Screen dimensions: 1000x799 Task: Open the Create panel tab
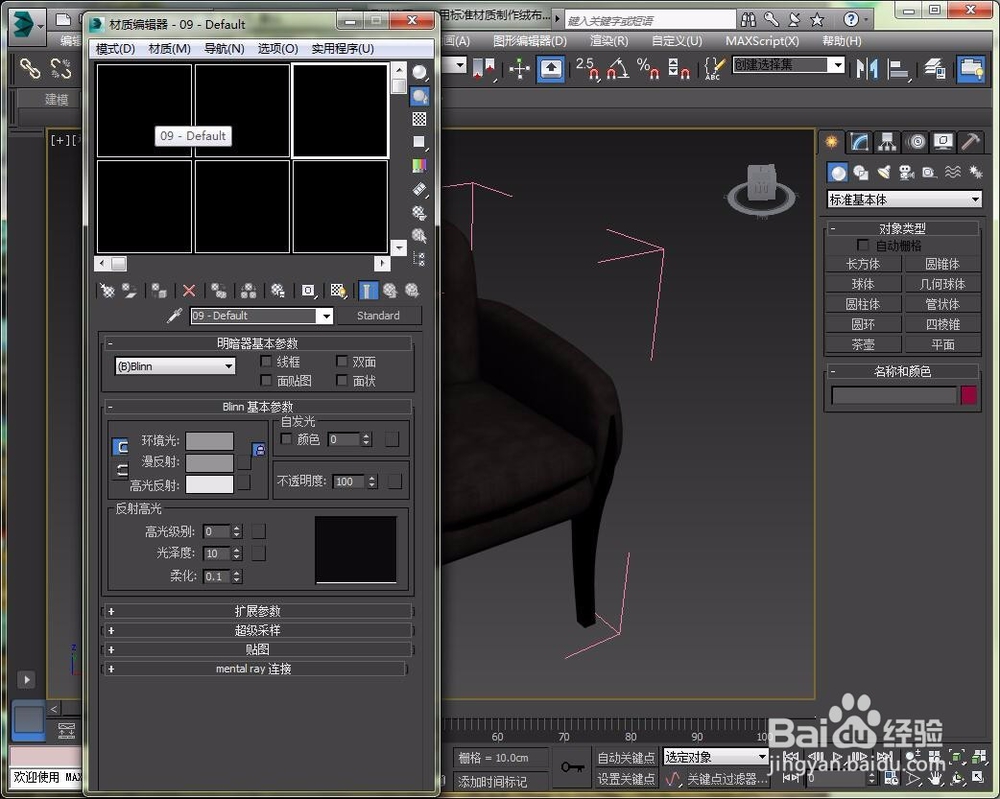pyautogui.click(x=832, y=142)
